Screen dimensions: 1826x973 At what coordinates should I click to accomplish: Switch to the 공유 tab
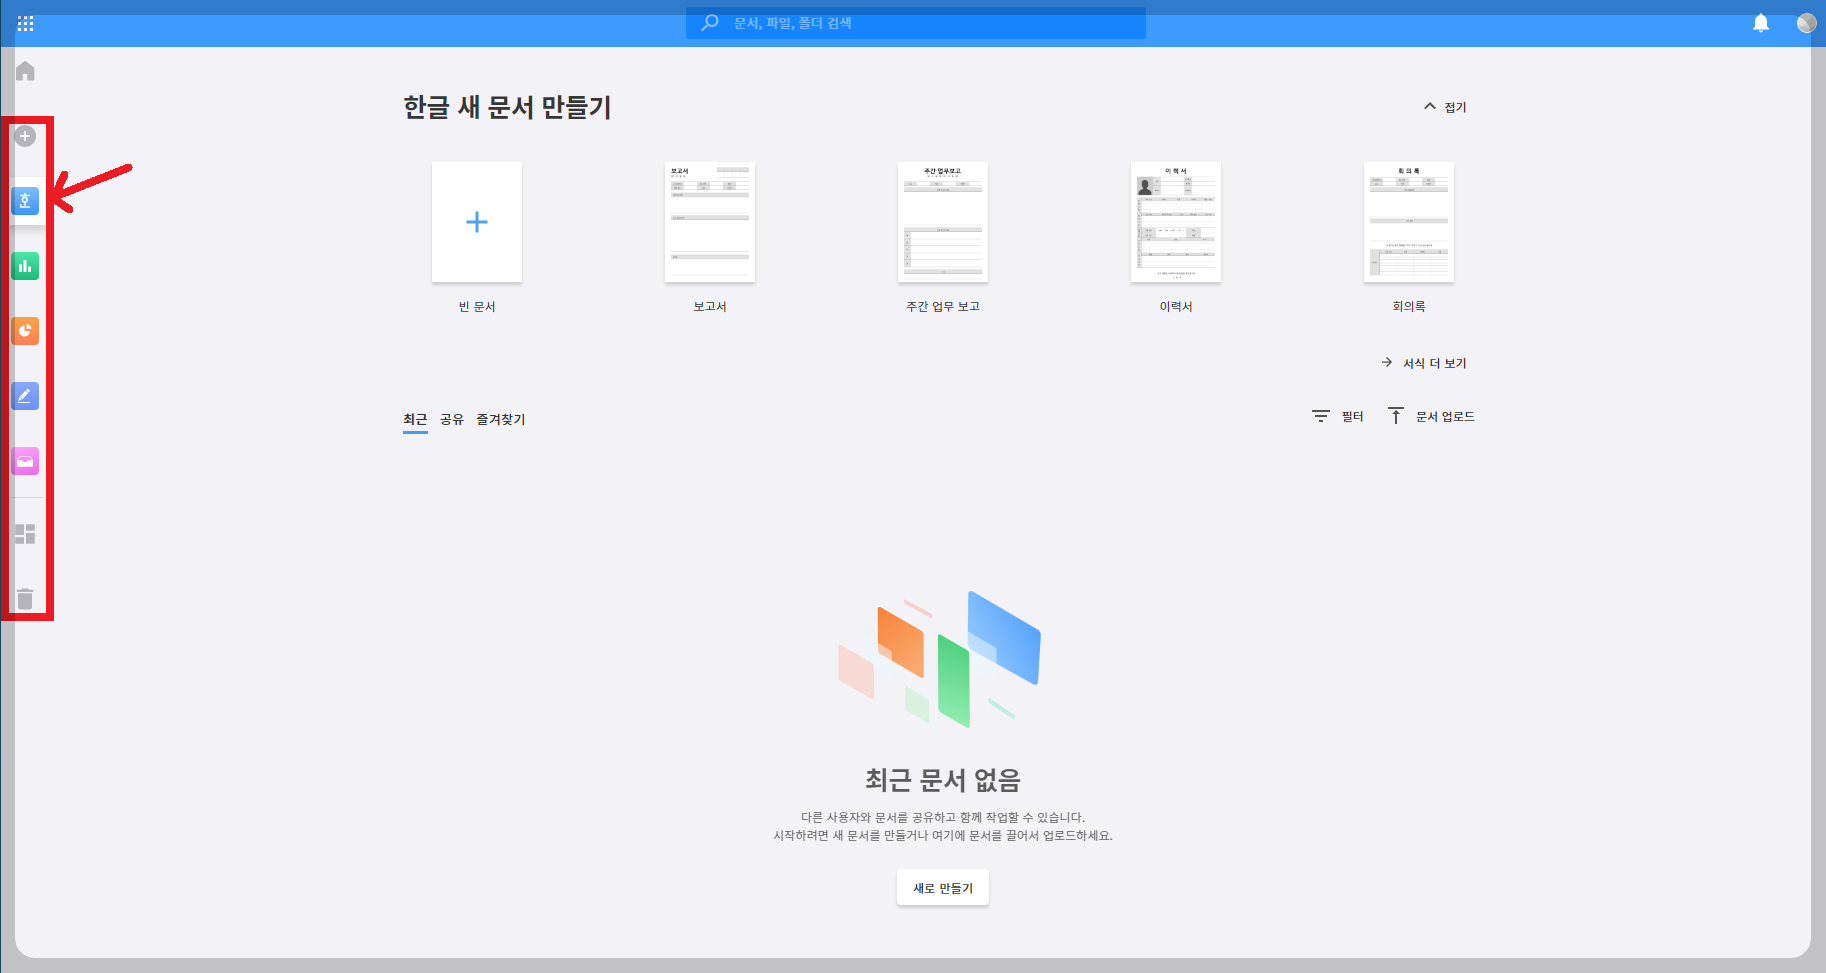coord(452,420)
